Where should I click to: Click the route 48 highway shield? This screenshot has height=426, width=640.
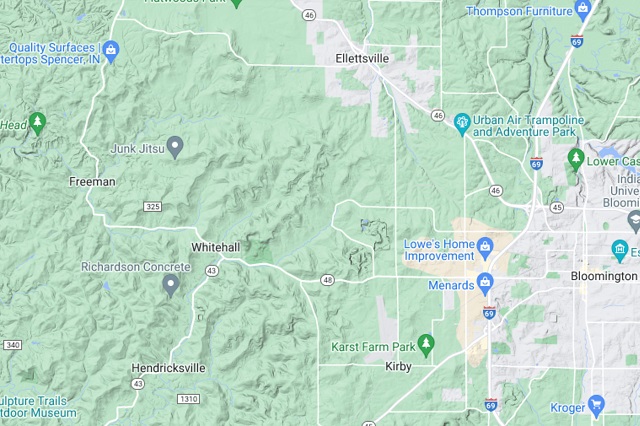[x=327, y=280]
